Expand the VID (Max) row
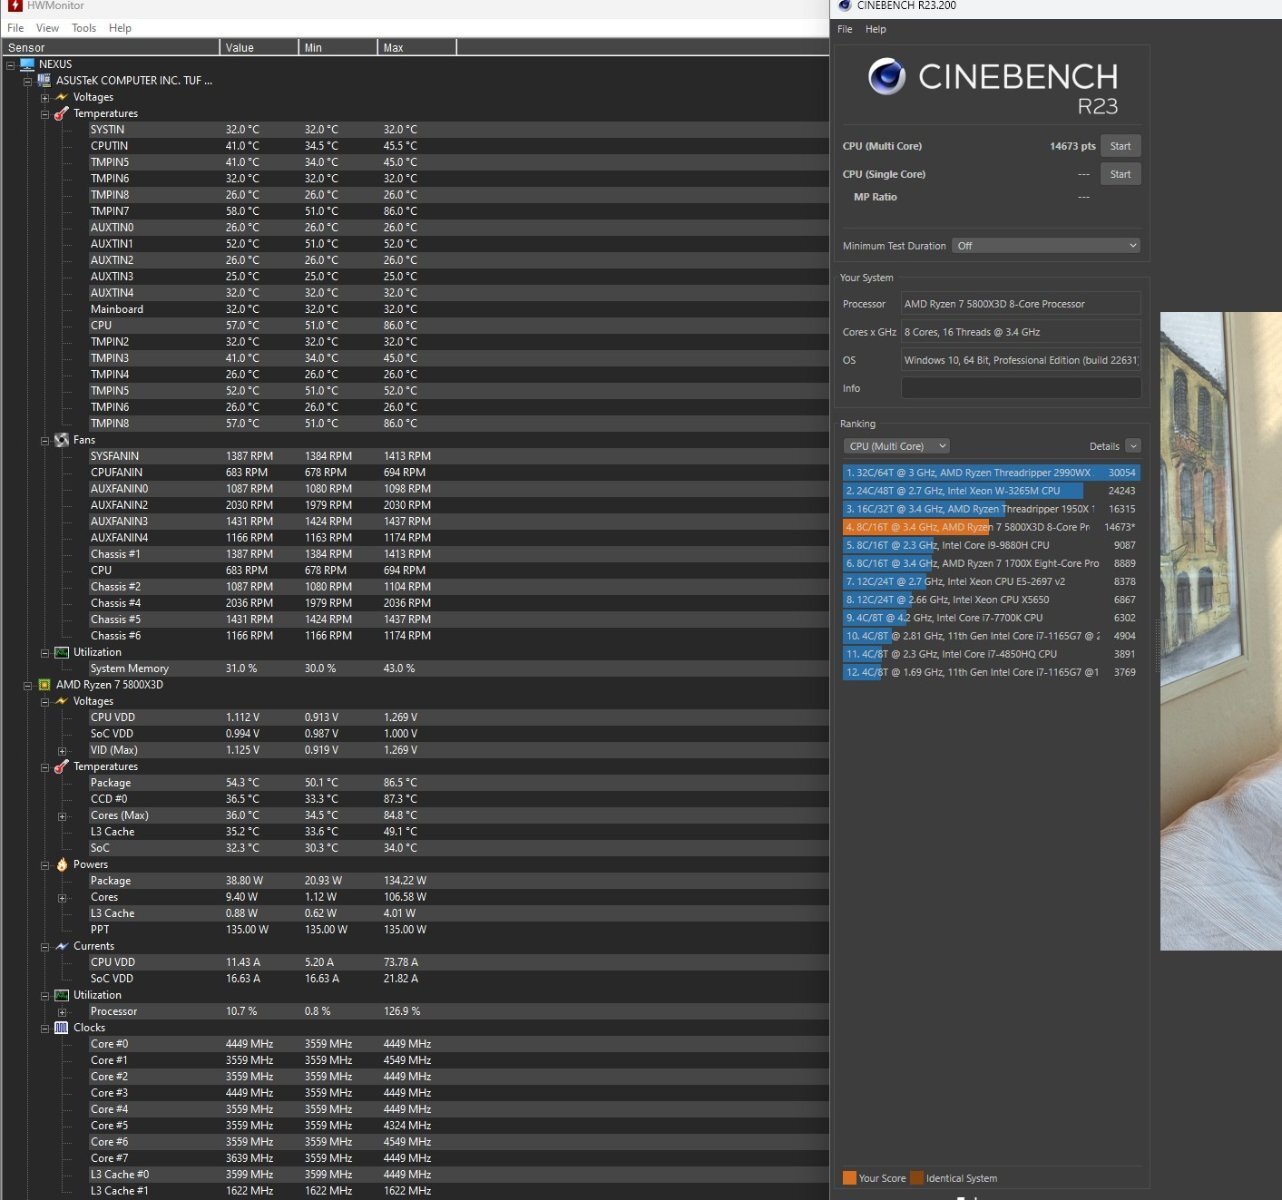The image size is (1282, 1200). click(61, 751)
